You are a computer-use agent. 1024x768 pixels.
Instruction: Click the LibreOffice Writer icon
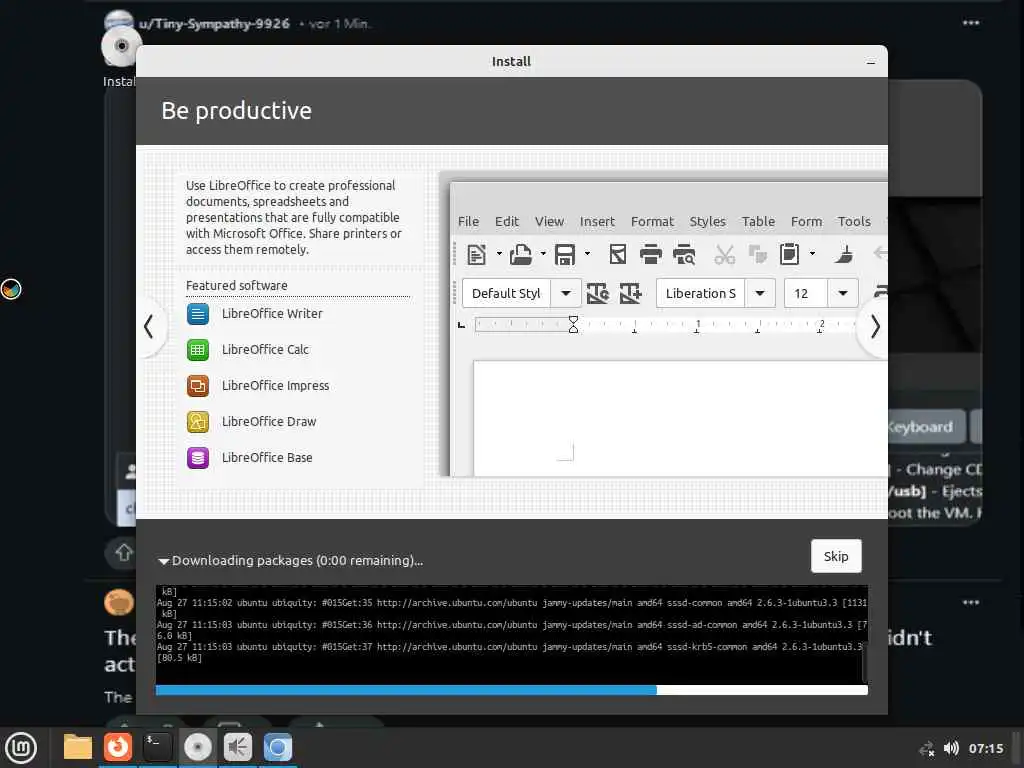click(198, 314)
